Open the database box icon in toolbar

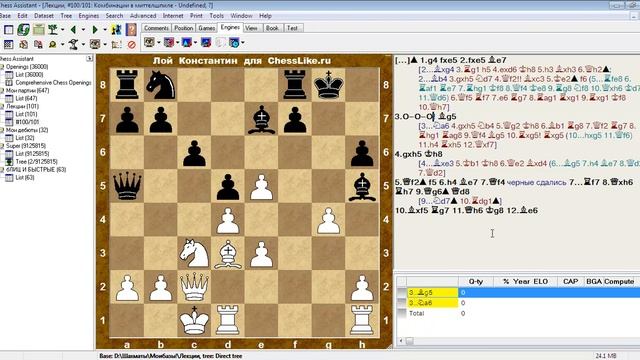coord(39,30)
